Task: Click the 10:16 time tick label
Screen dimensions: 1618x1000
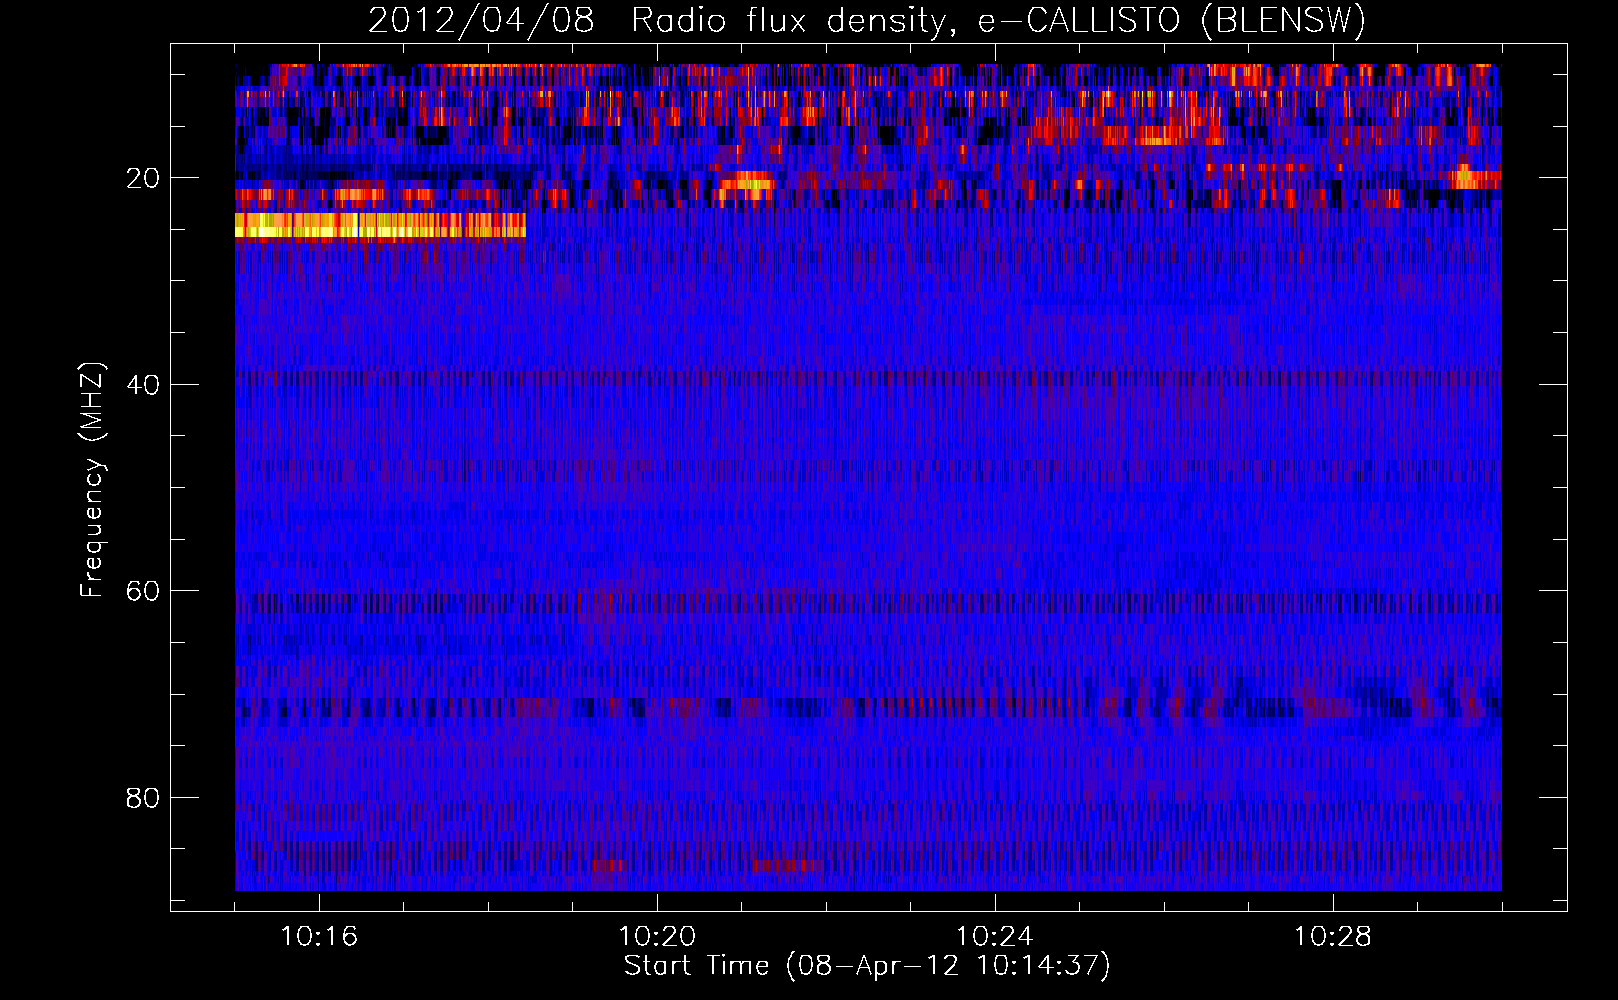Action: 319,937
